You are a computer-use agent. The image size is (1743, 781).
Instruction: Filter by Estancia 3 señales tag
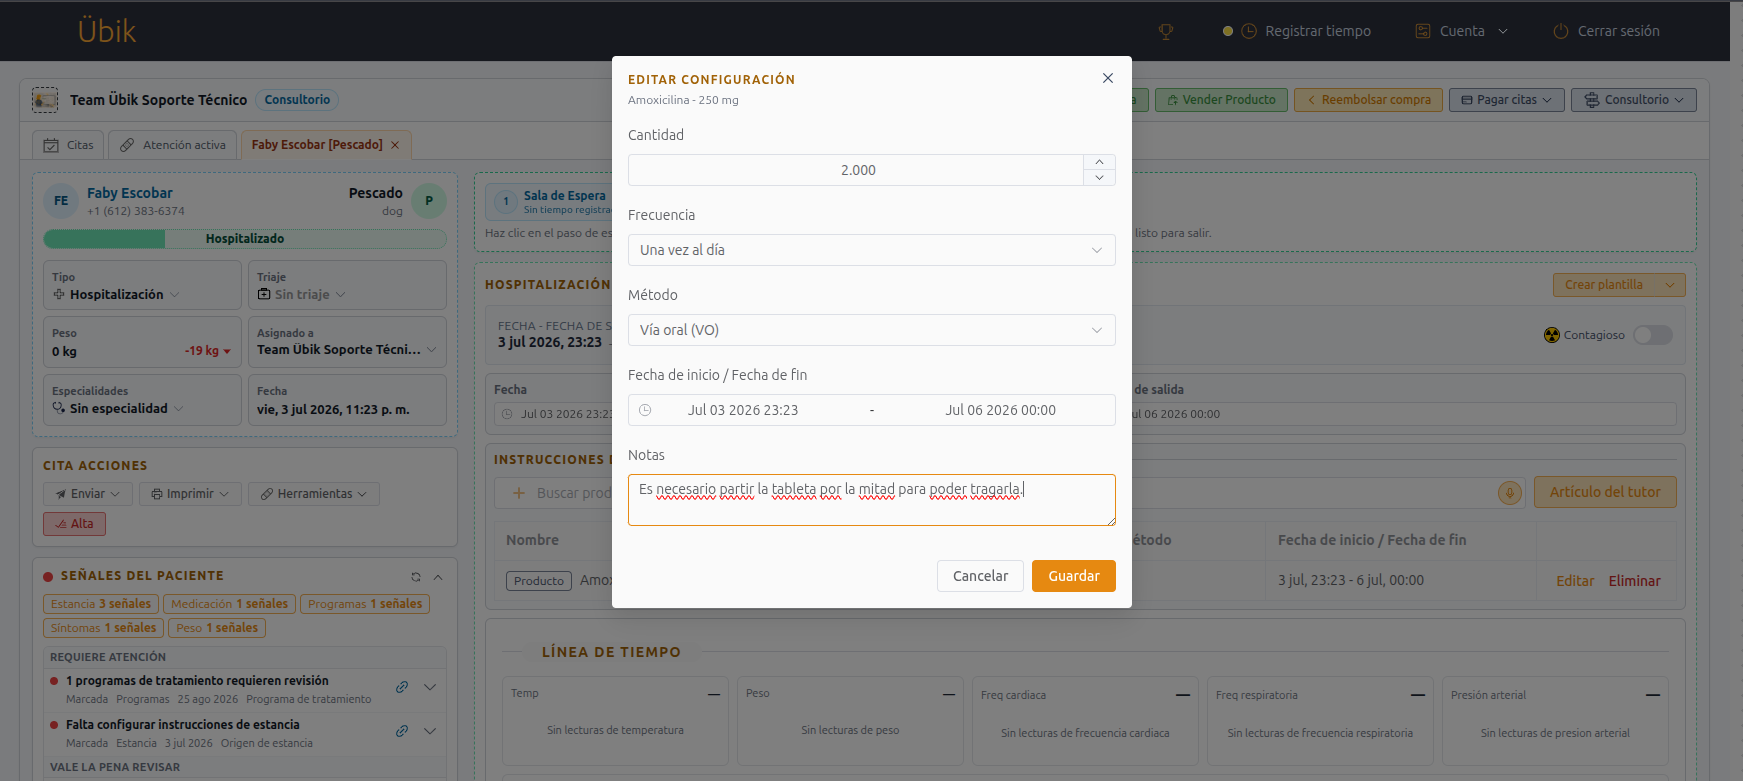101,604
